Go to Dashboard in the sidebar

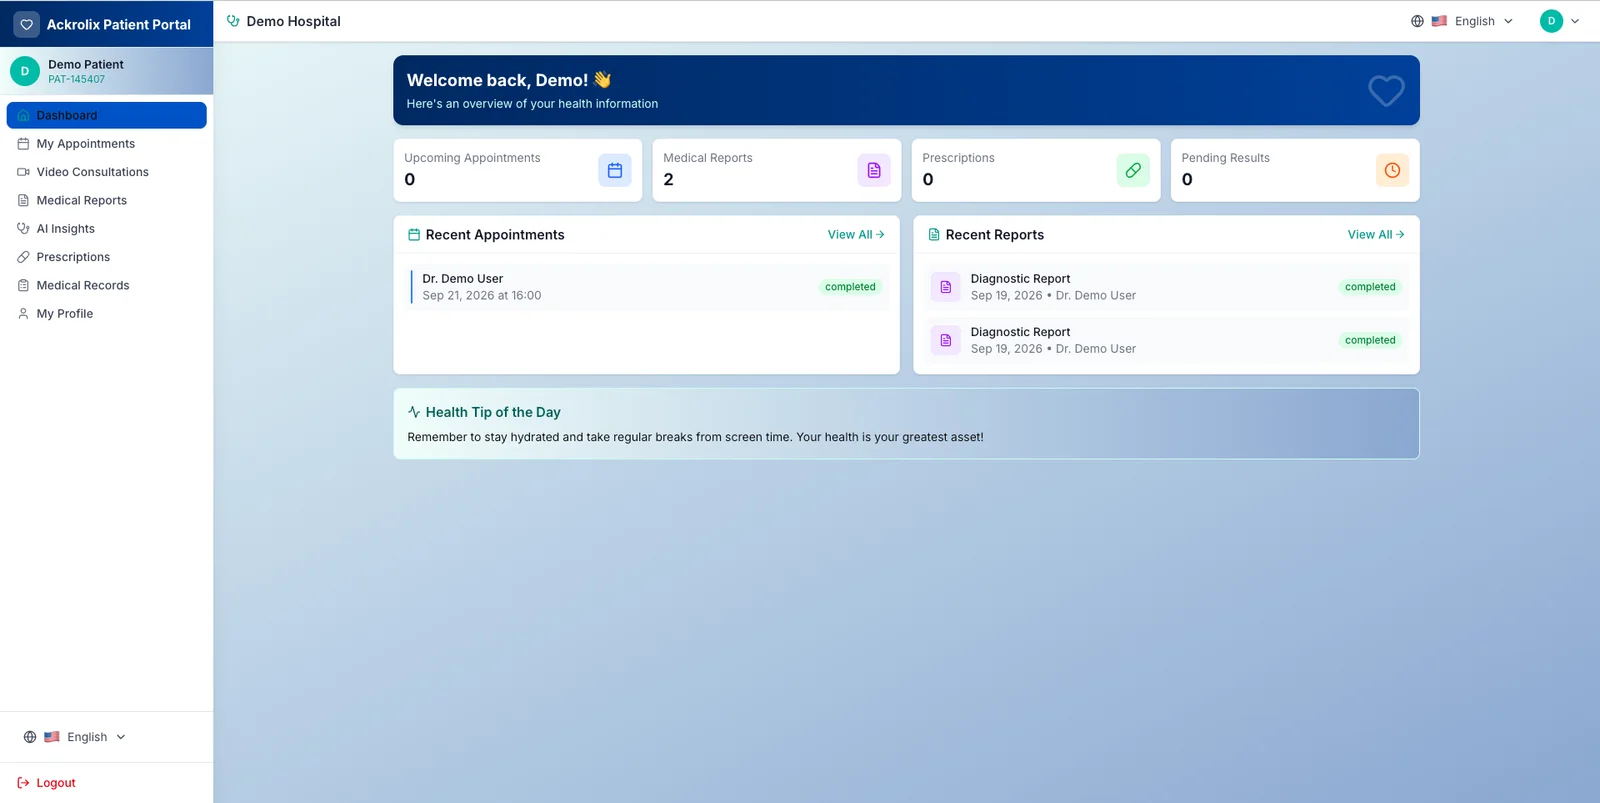click(x=107, y=115)
